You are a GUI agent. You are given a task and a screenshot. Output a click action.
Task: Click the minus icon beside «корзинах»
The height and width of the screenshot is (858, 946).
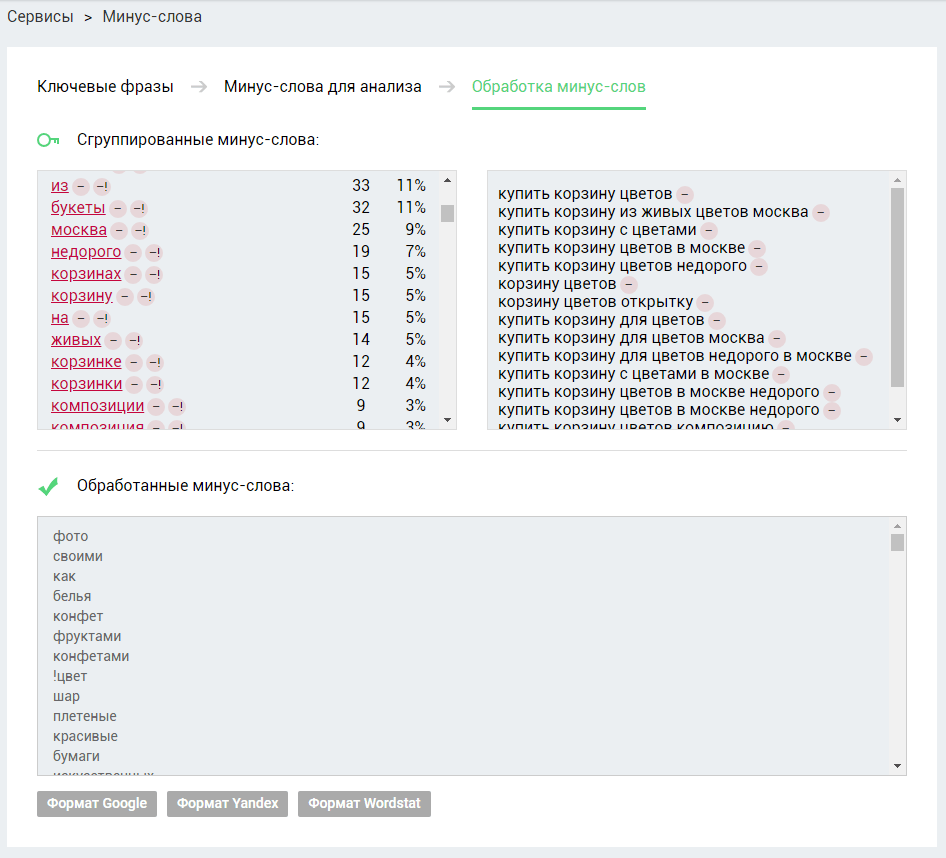click(133, 275)
